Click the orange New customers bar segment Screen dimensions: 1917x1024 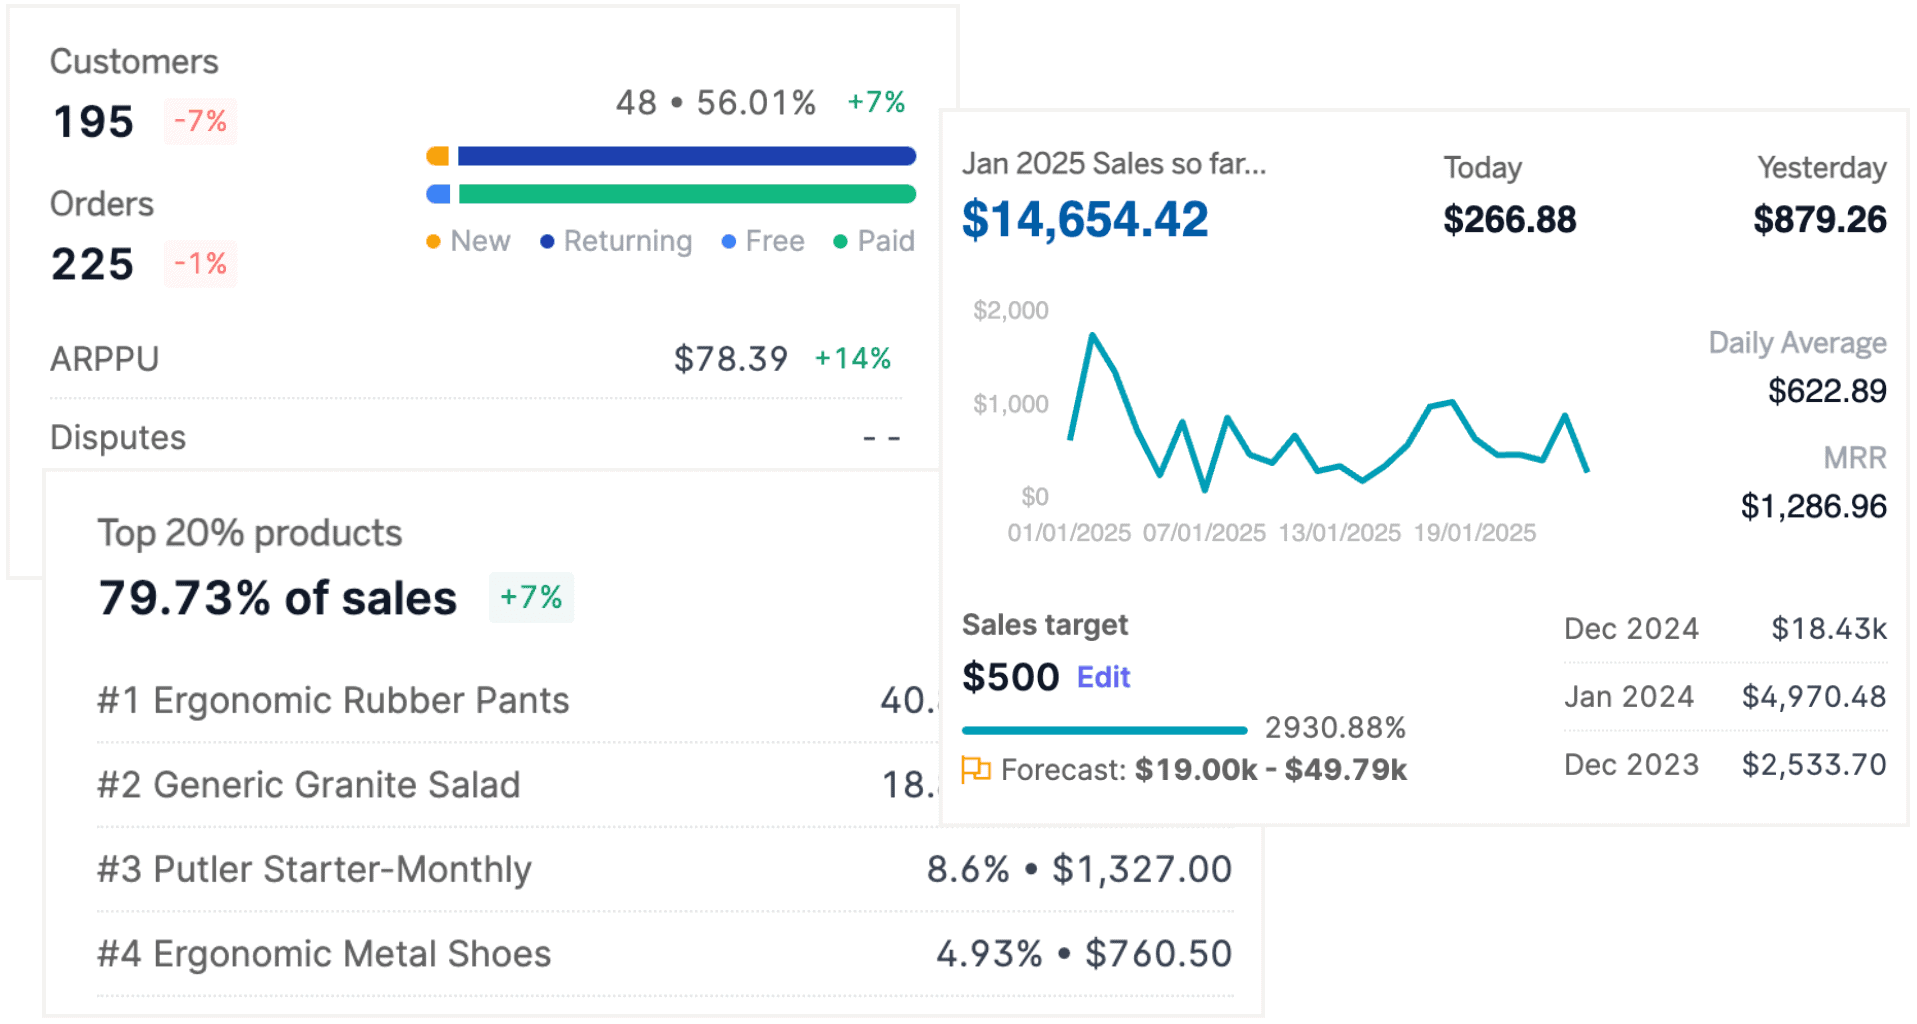coord(437,156)
